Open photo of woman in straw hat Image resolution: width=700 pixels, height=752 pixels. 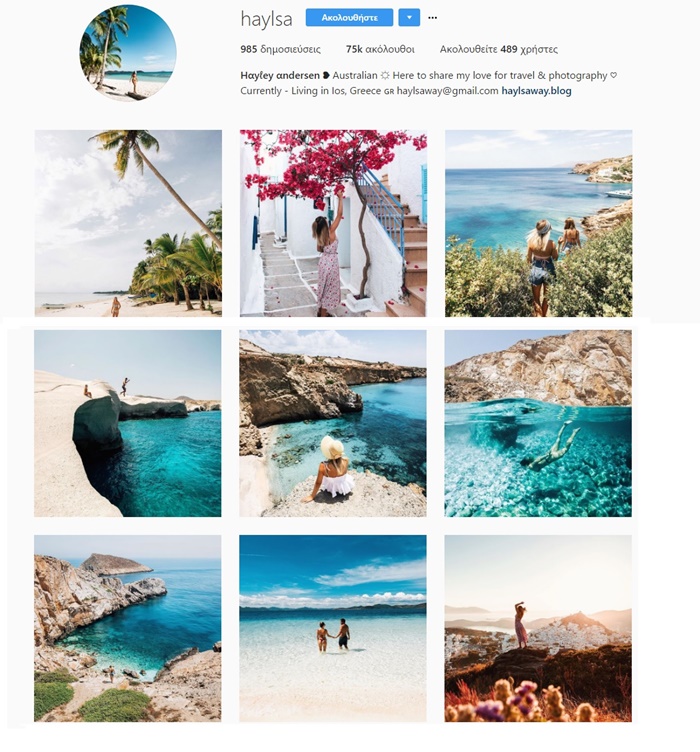tap(333, 423)
